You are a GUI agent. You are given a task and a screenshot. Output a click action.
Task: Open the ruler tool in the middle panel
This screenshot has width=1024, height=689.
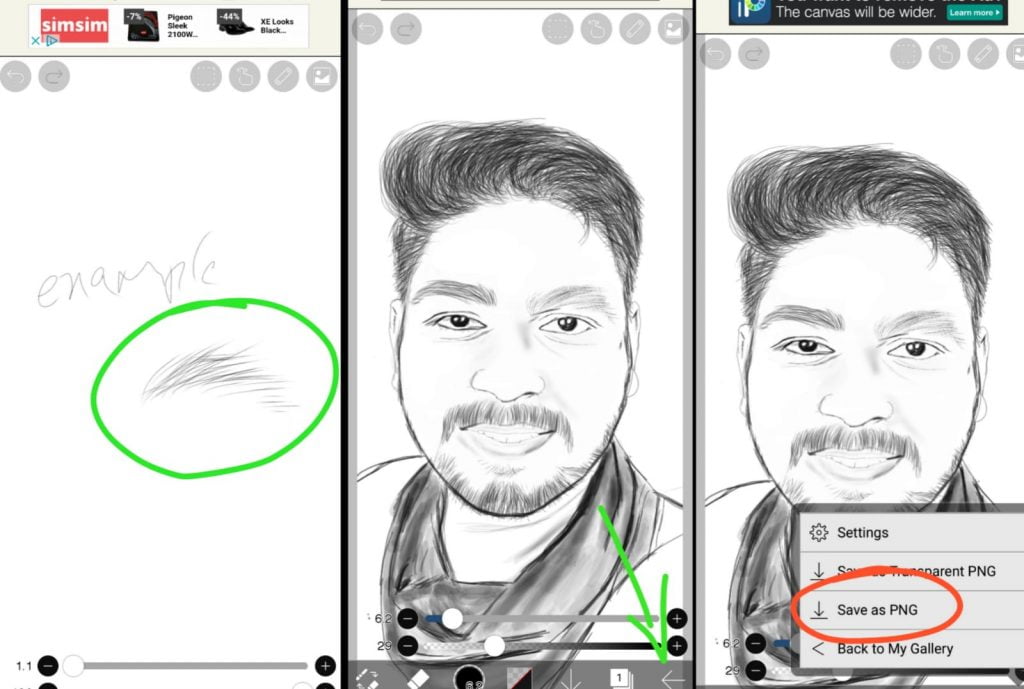click(x=635, y=29)
